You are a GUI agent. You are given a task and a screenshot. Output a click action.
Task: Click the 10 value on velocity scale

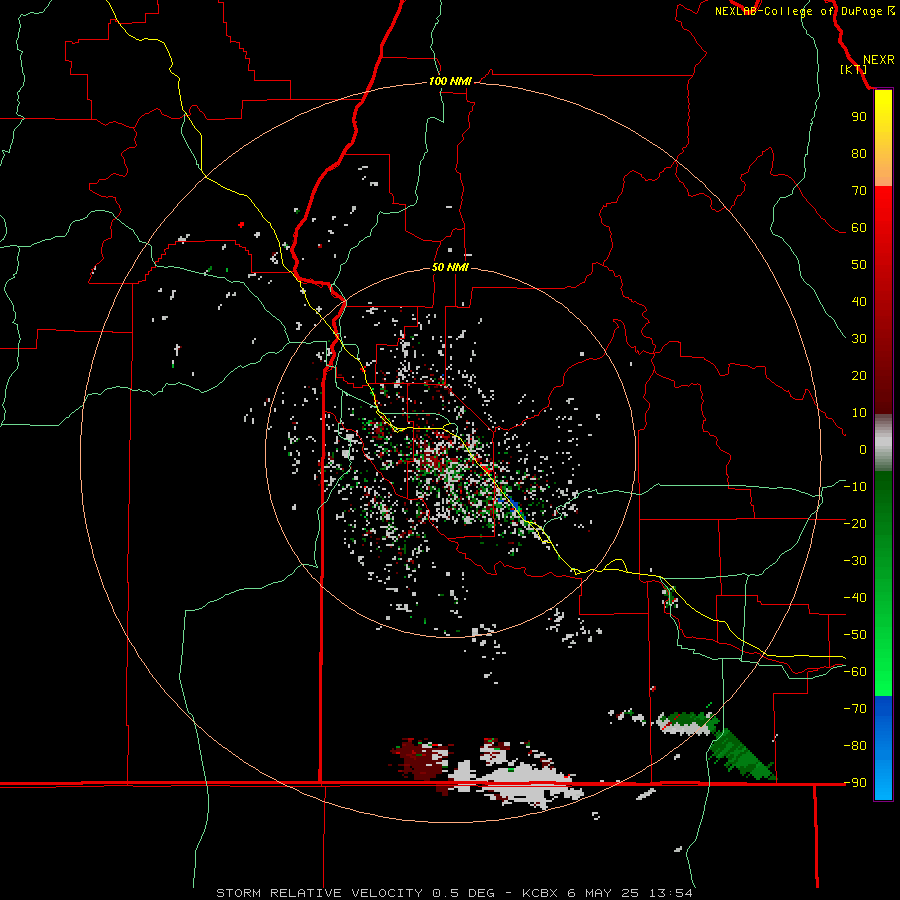(x=859, y=413)
